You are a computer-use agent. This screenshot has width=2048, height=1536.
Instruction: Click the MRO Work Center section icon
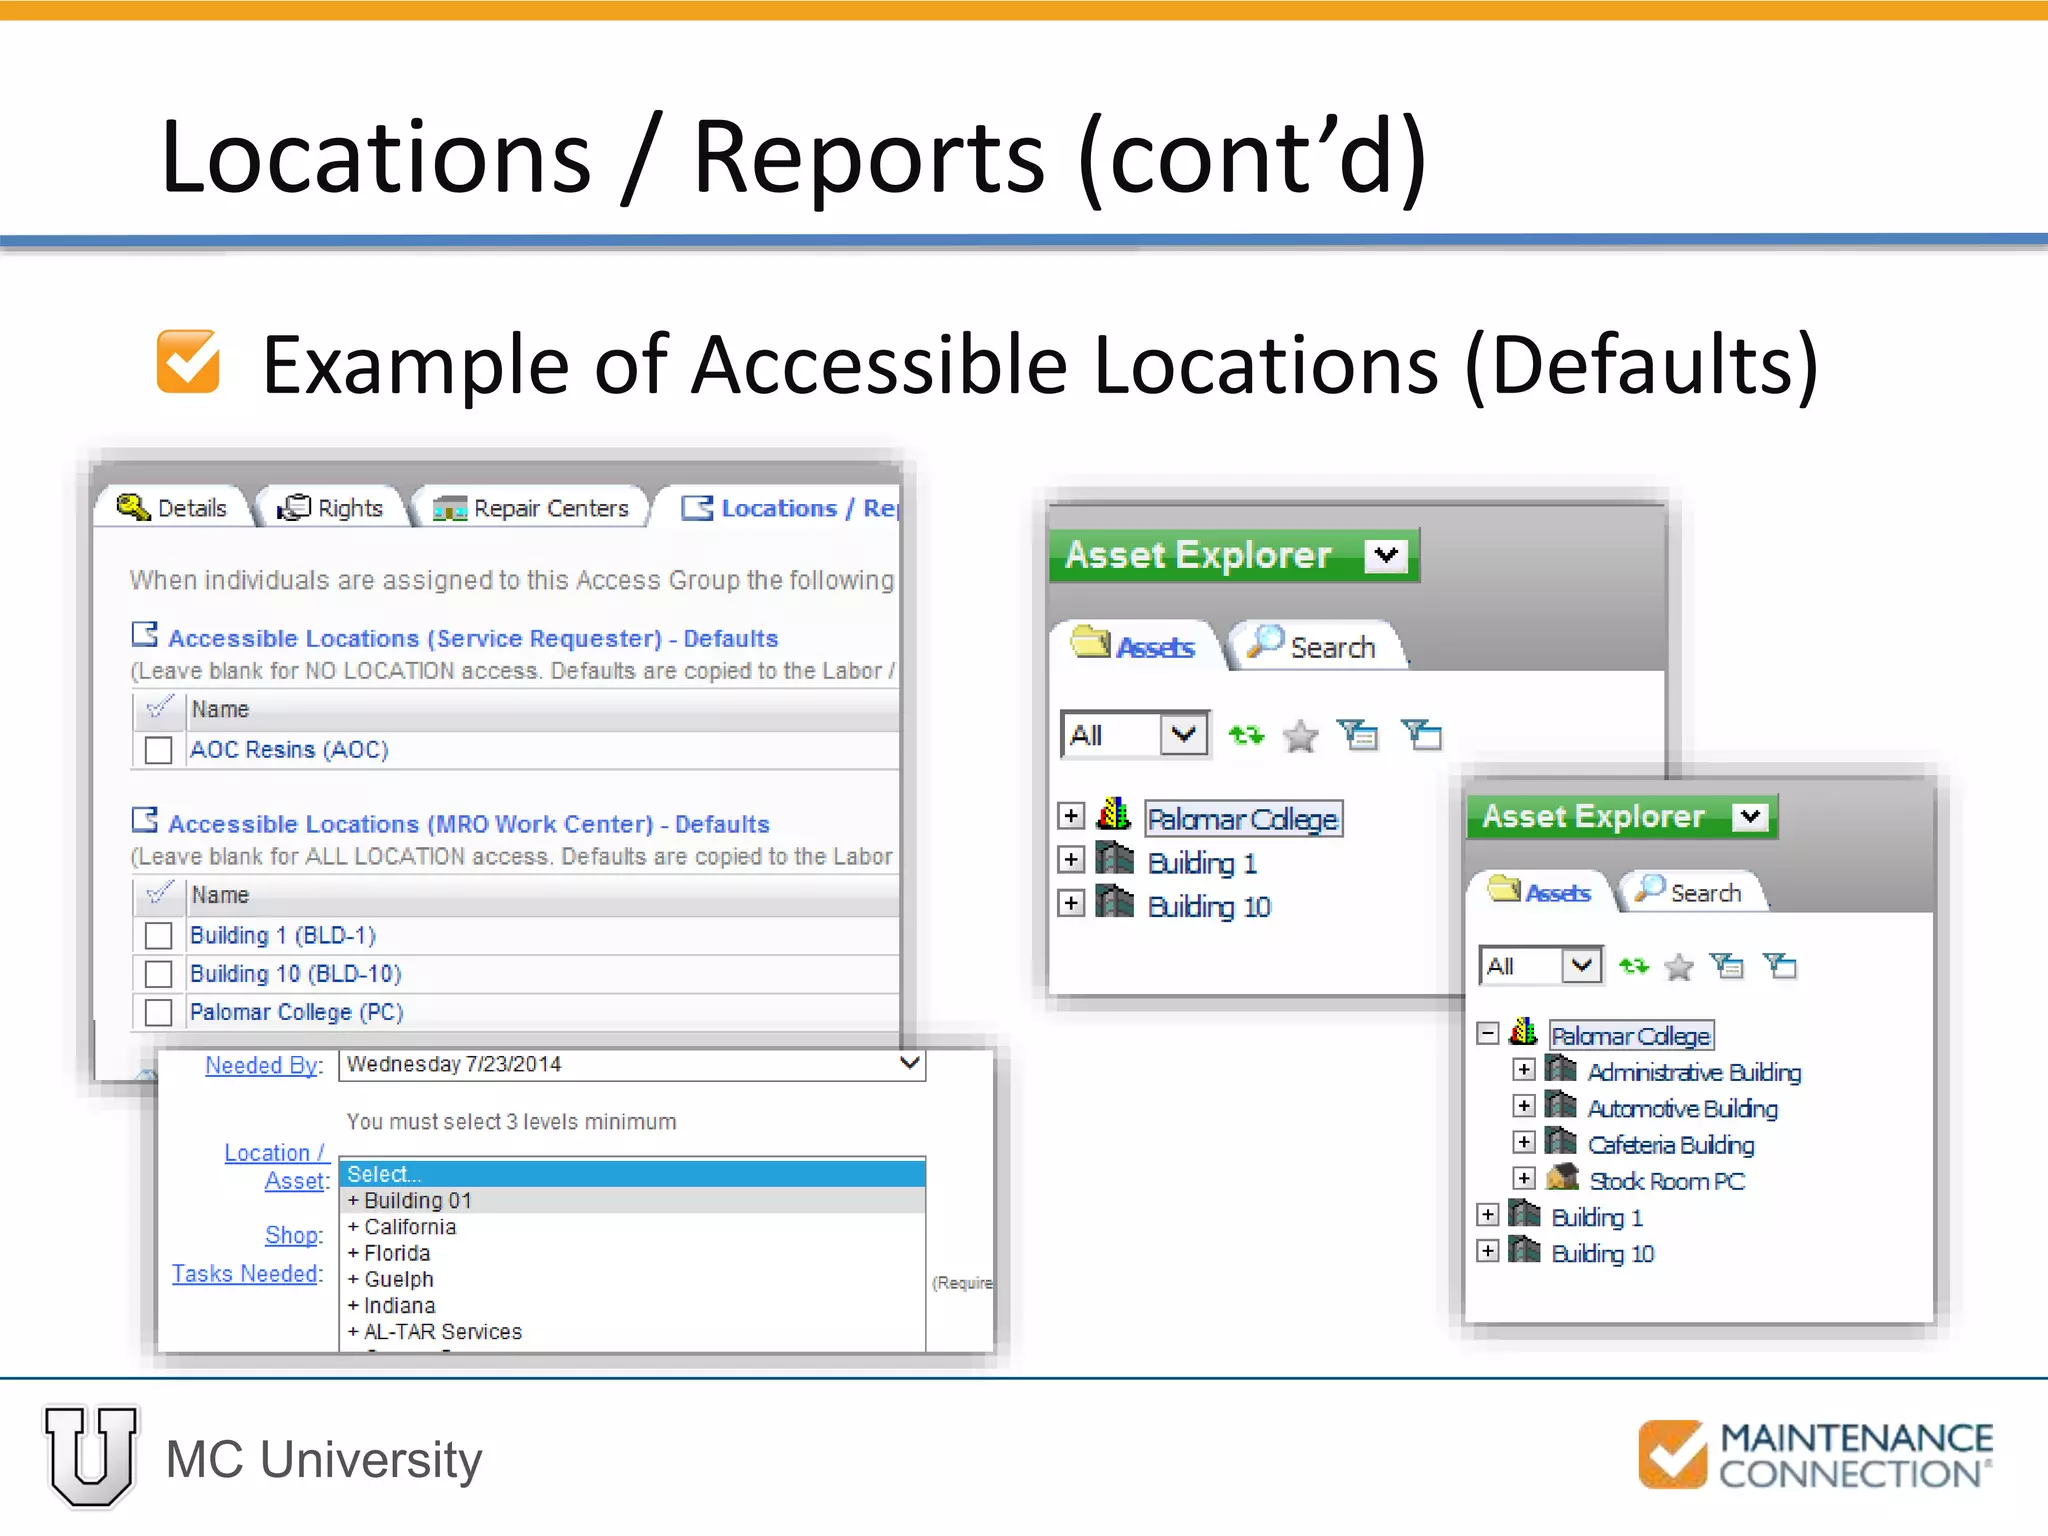[x=145, y=821]
